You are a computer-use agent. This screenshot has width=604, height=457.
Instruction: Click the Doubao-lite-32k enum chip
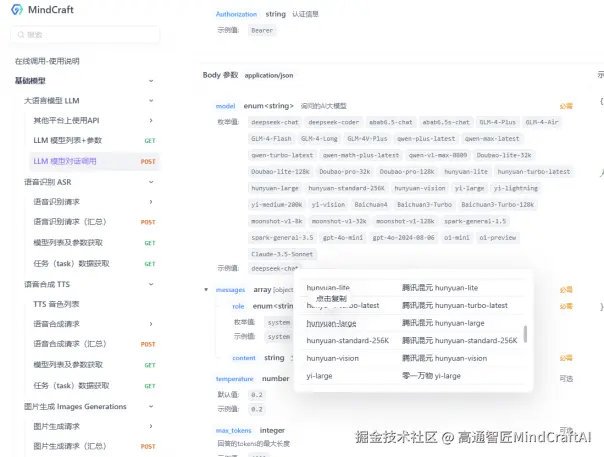[x=504, y=155]
